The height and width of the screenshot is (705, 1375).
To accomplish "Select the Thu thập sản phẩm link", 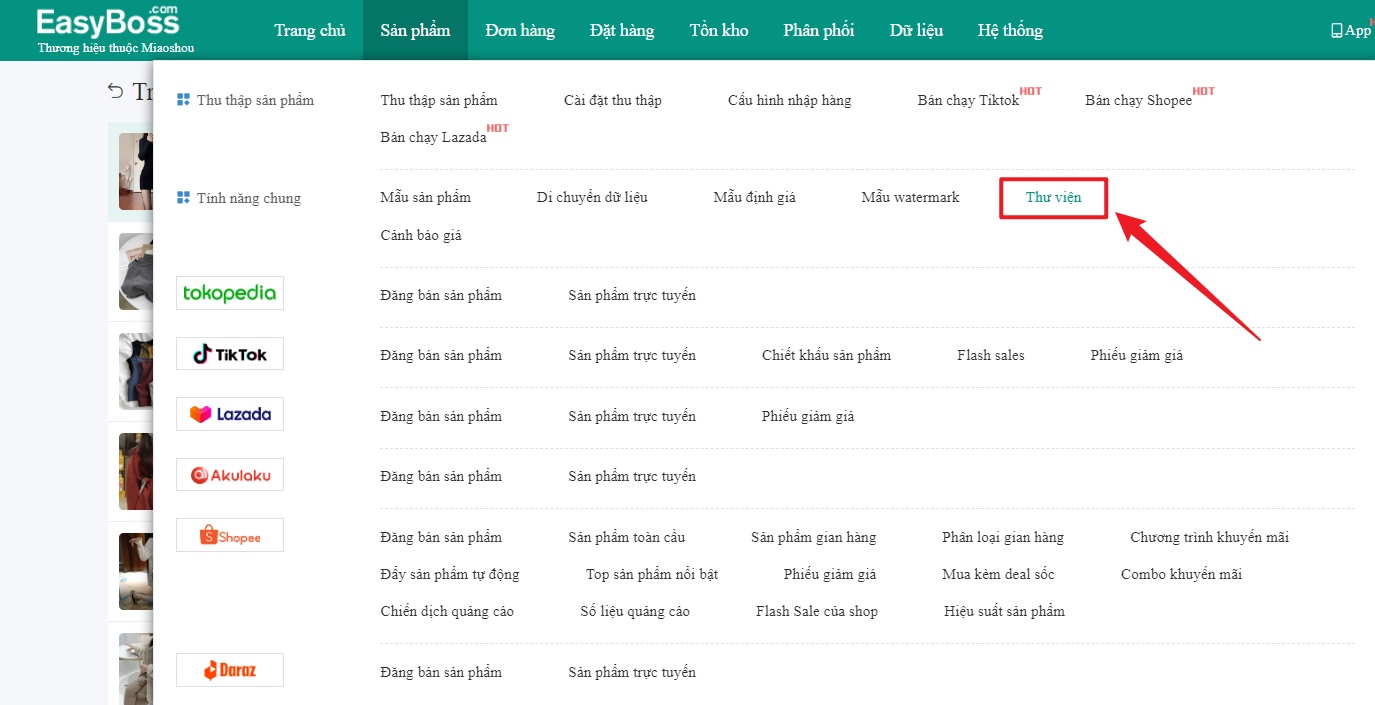I will (439, 100).
